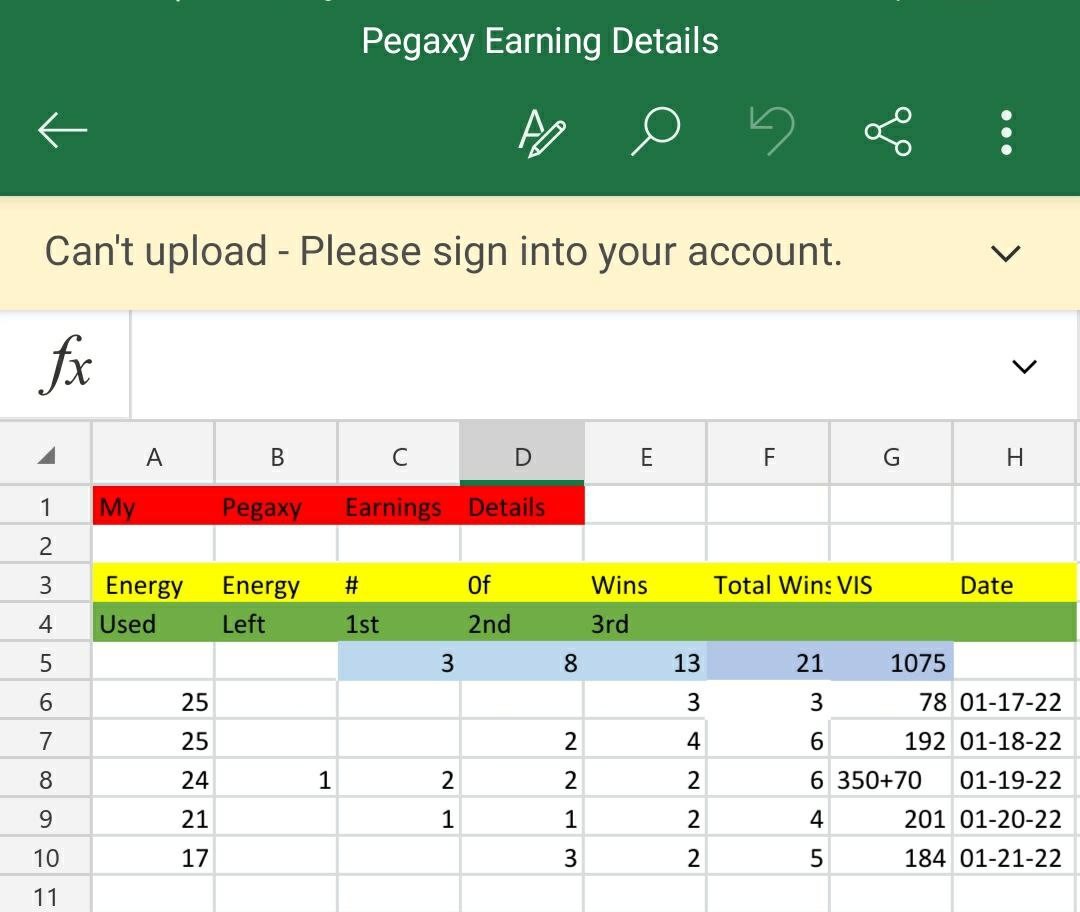The width and height of the screenshot is (1080, 912).
Task: Expand the can't upload notification
Action: (1005, 253)
